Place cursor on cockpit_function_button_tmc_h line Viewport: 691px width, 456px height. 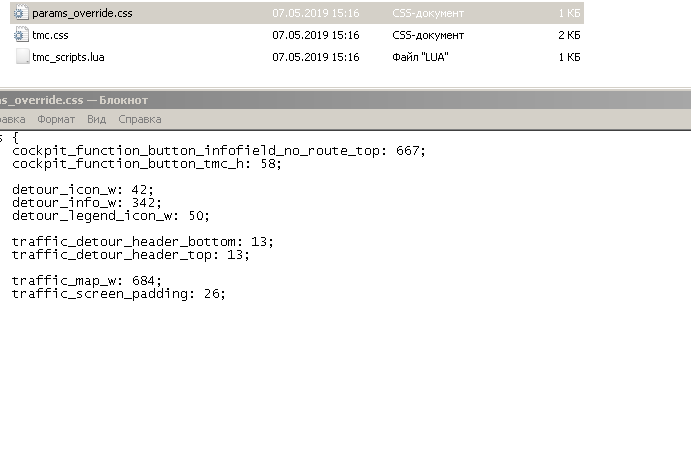[x=147, y=164]
